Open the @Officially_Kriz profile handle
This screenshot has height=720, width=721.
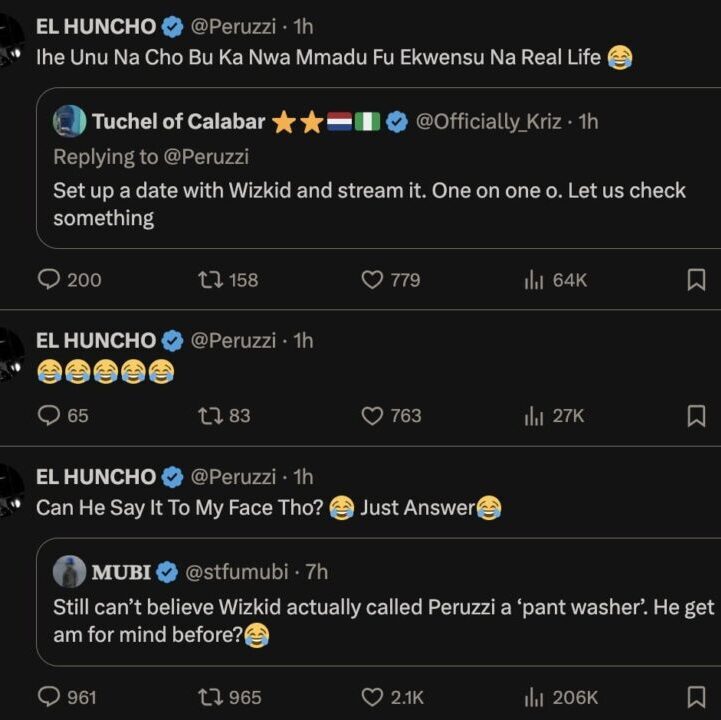[x=491, y=122]
